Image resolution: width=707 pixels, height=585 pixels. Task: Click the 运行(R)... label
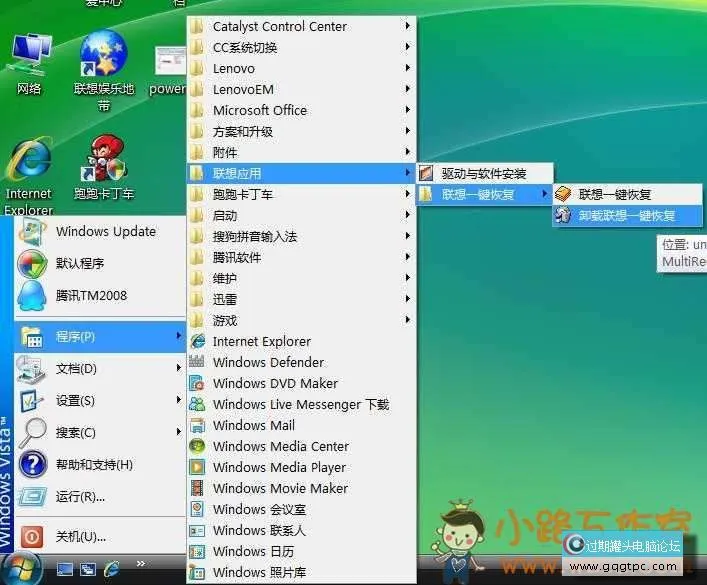point(80,497)
